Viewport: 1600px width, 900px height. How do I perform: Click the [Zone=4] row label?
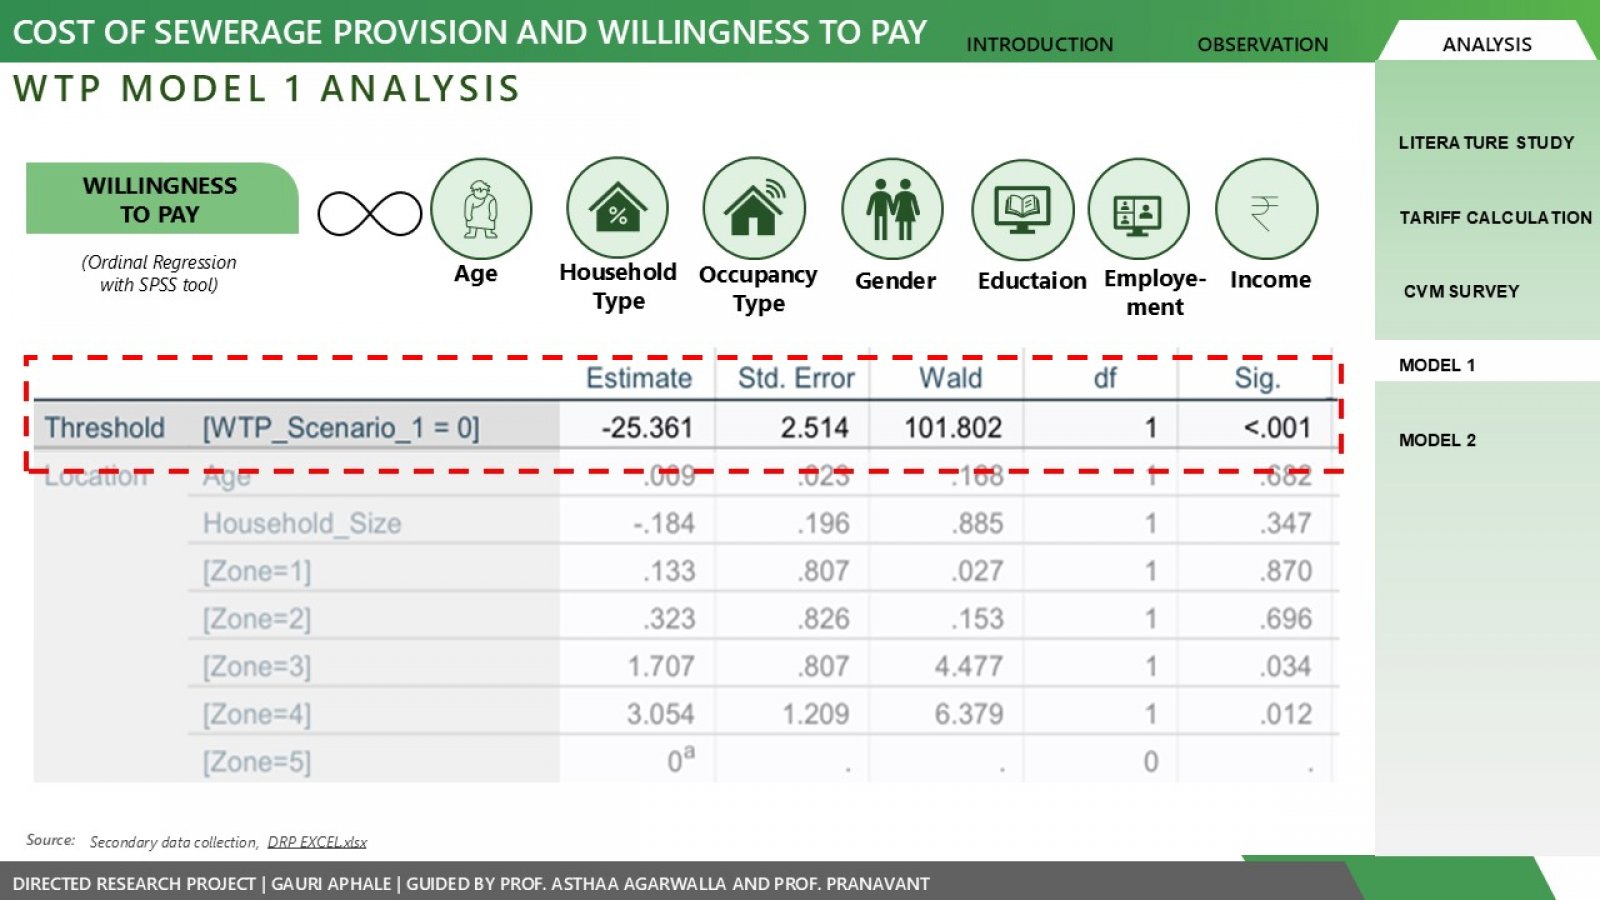pyautogui.click(x=257, y=714)
